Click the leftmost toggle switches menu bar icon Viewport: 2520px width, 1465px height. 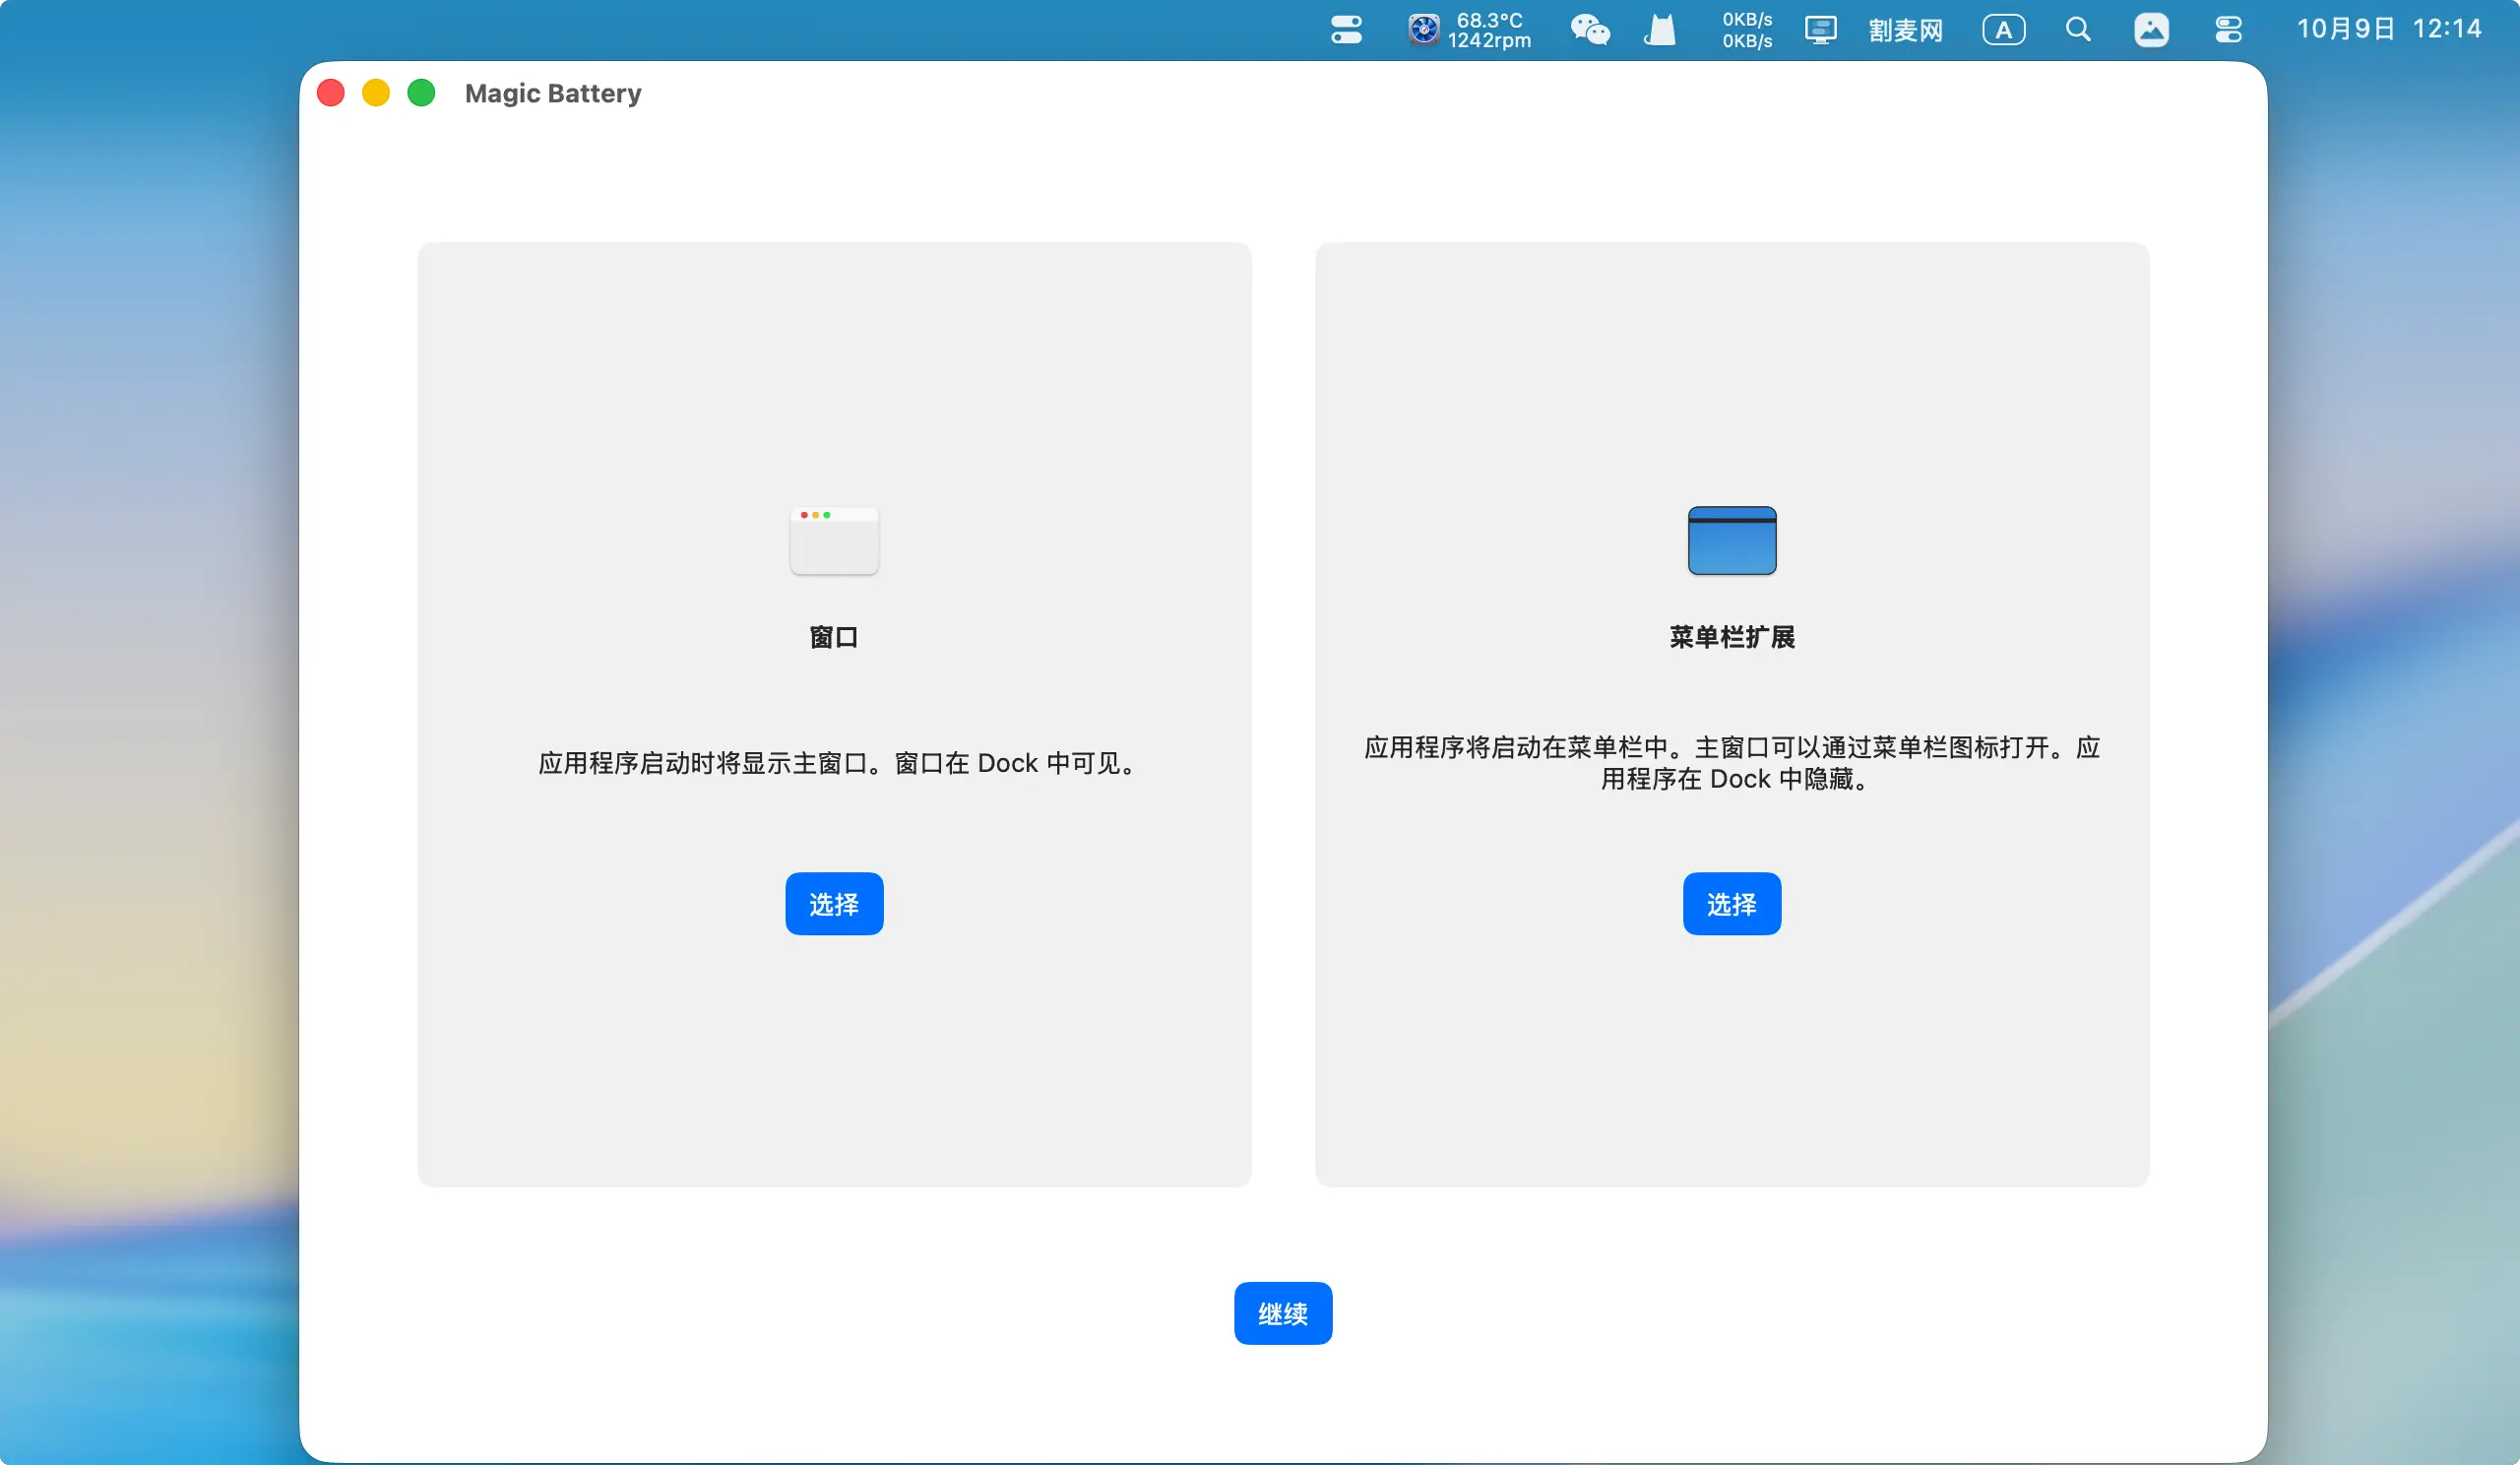point(1346,30)
